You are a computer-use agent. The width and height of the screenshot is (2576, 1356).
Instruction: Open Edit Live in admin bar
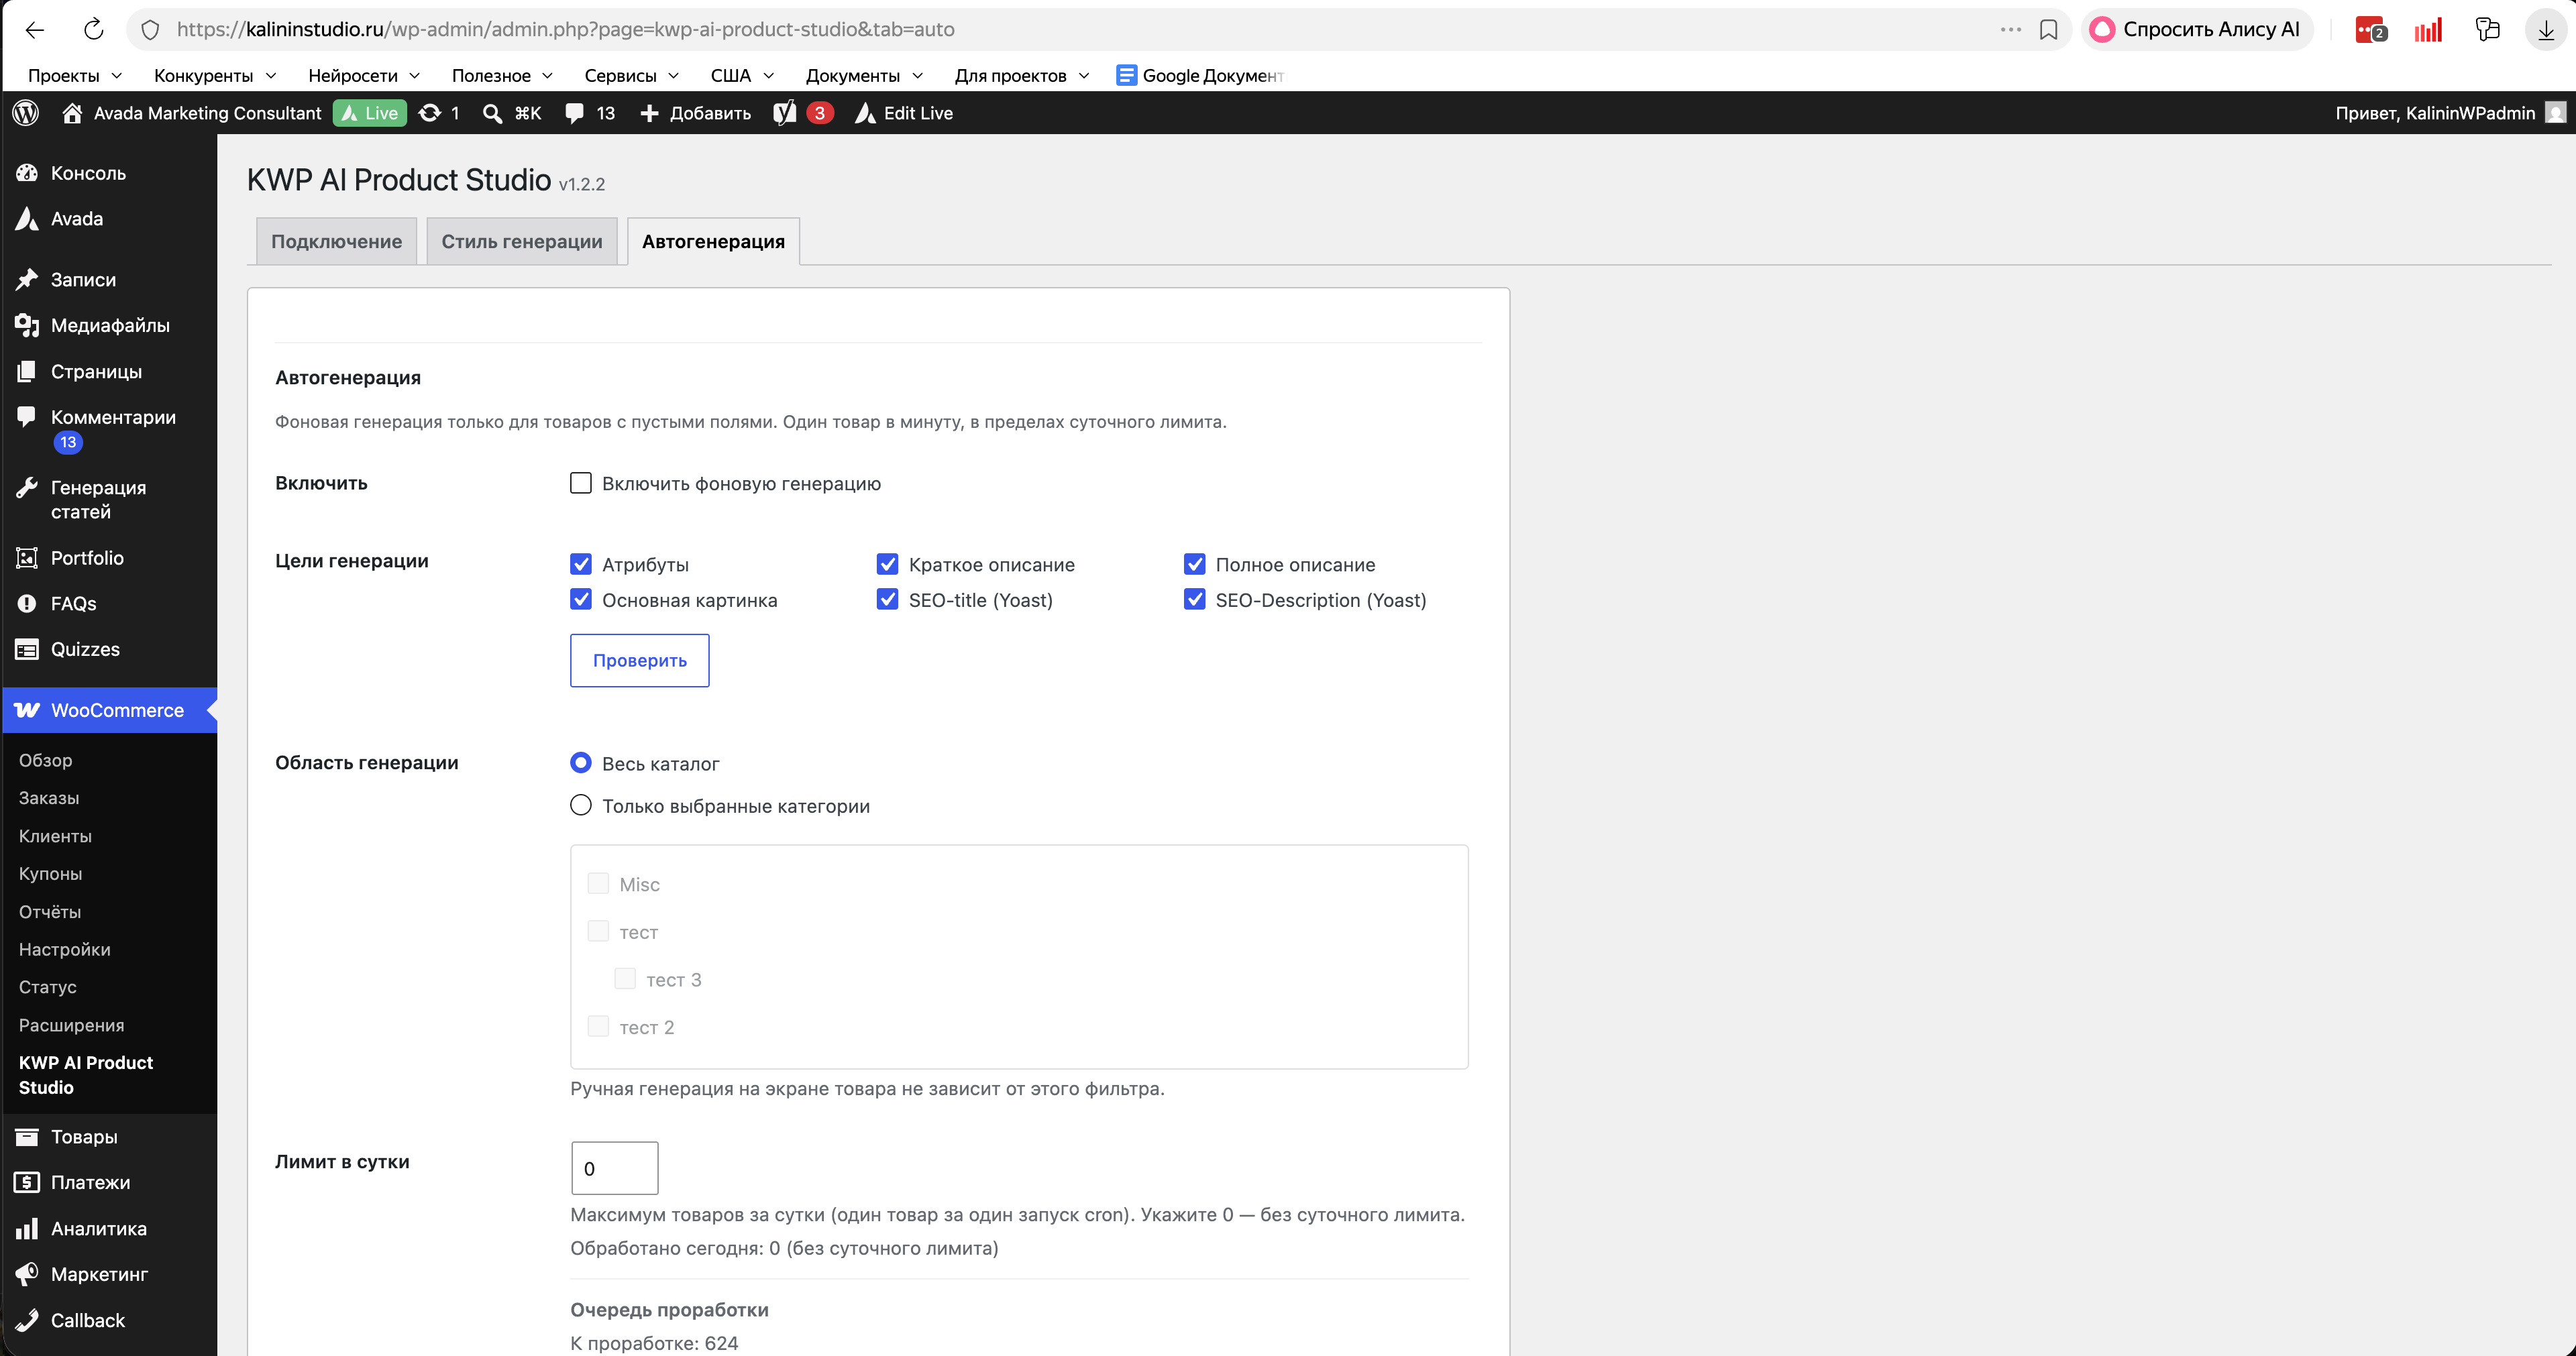pos(904,113)
